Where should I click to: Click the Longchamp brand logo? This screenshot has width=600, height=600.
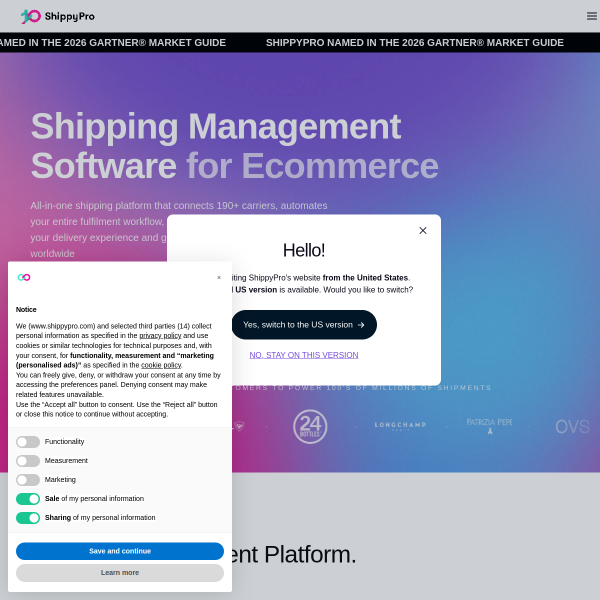[x=400, y=426]
